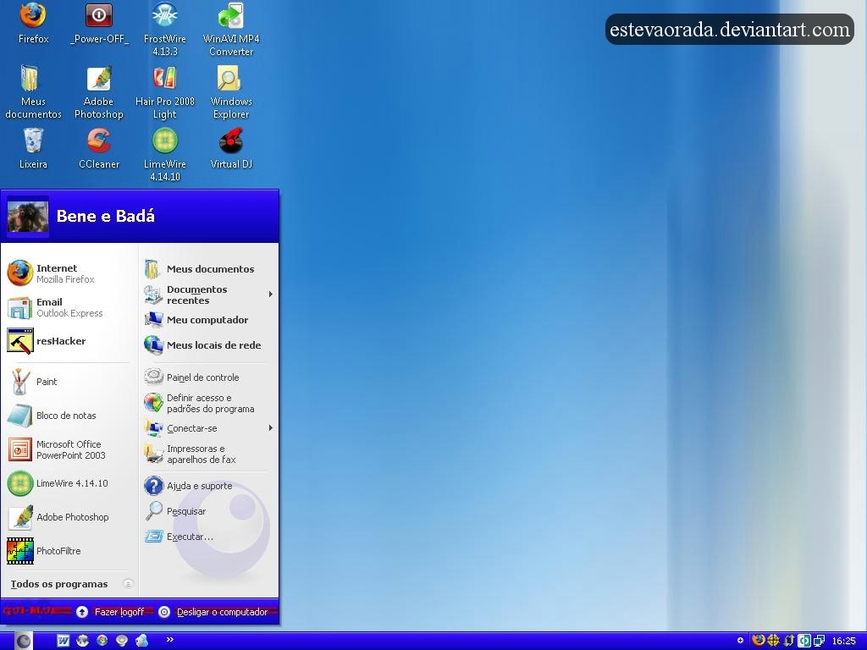Expand the quick launch overflow chevron

pyautogui.click(x=170, y=639)
